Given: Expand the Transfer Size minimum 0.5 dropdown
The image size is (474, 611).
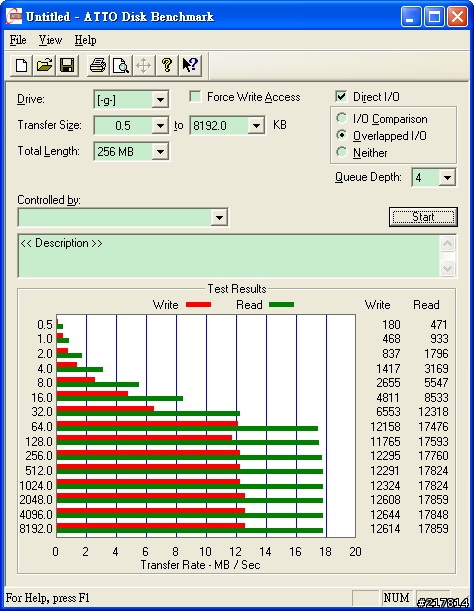Looking at the screenshot, I should [160, 125].
